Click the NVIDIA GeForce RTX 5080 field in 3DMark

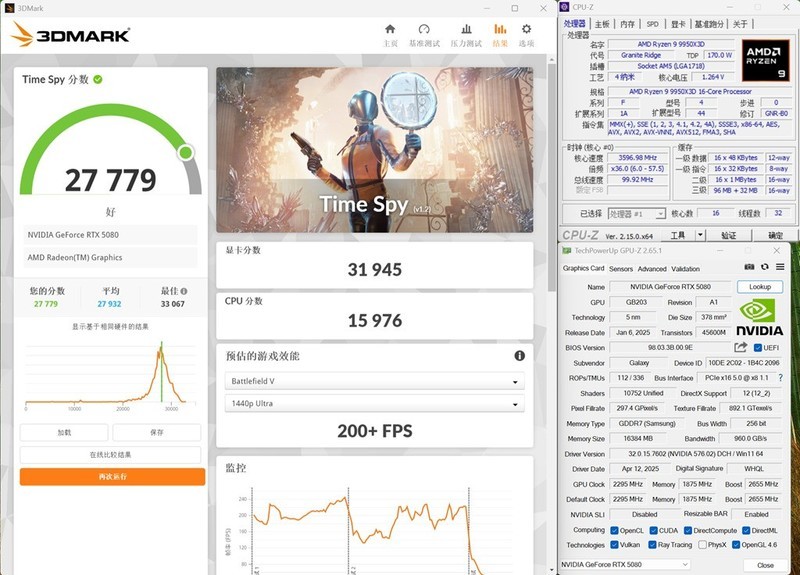click(110, 235)
